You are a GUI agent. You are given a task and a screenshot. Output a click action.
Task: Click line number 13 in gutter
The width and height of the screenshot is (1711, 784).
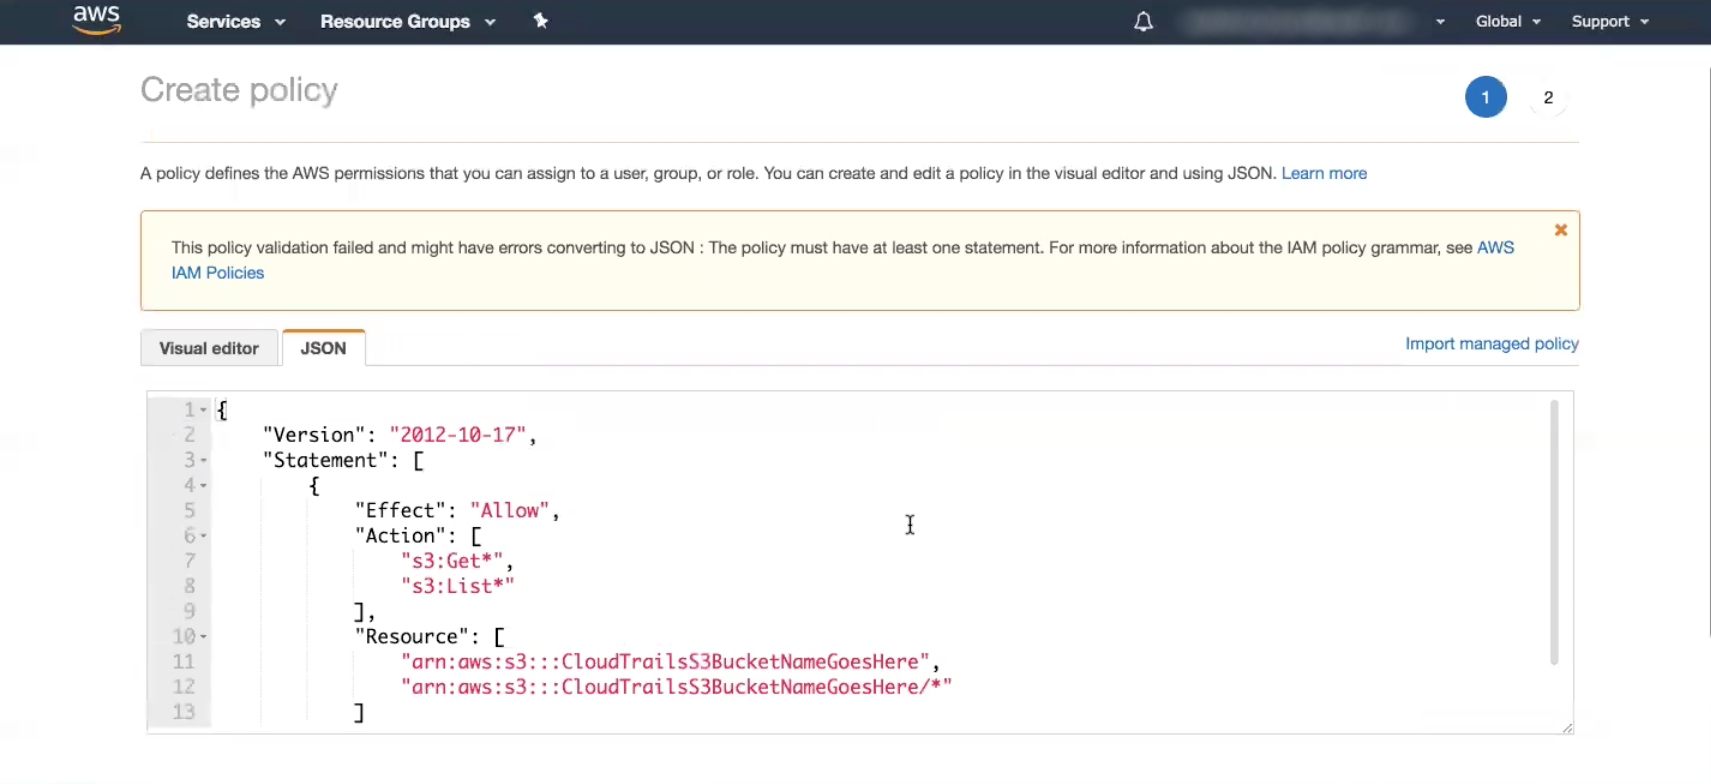pyautogui.click(x=184, y=712)
